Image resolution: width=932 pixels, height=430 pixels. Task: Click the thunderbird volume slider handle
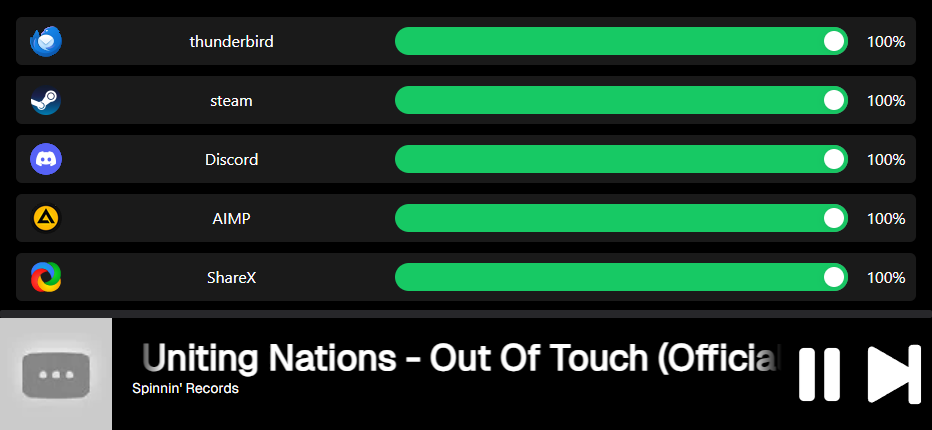833,41
